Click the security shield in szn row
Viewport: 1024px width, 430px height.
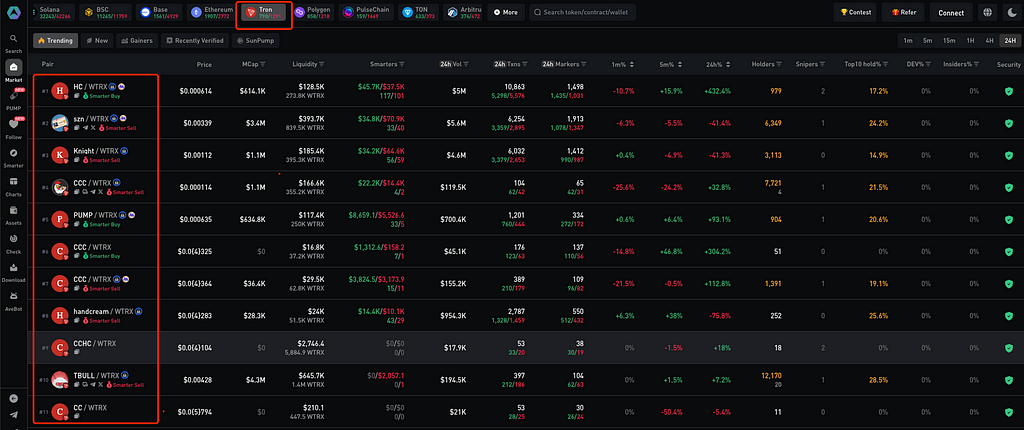pyautogui.click(x=1008, y=123)
